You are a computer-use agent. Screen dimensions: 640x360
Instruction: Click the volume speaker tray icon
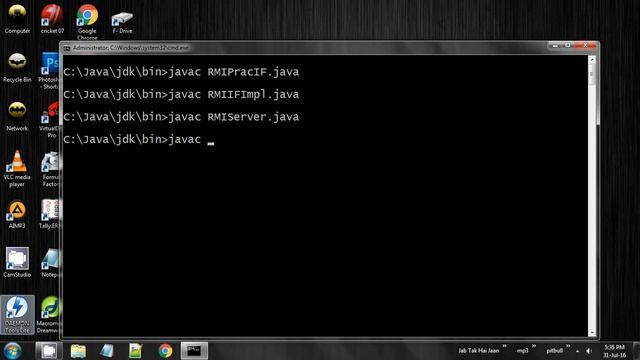[x=589, y=351]
